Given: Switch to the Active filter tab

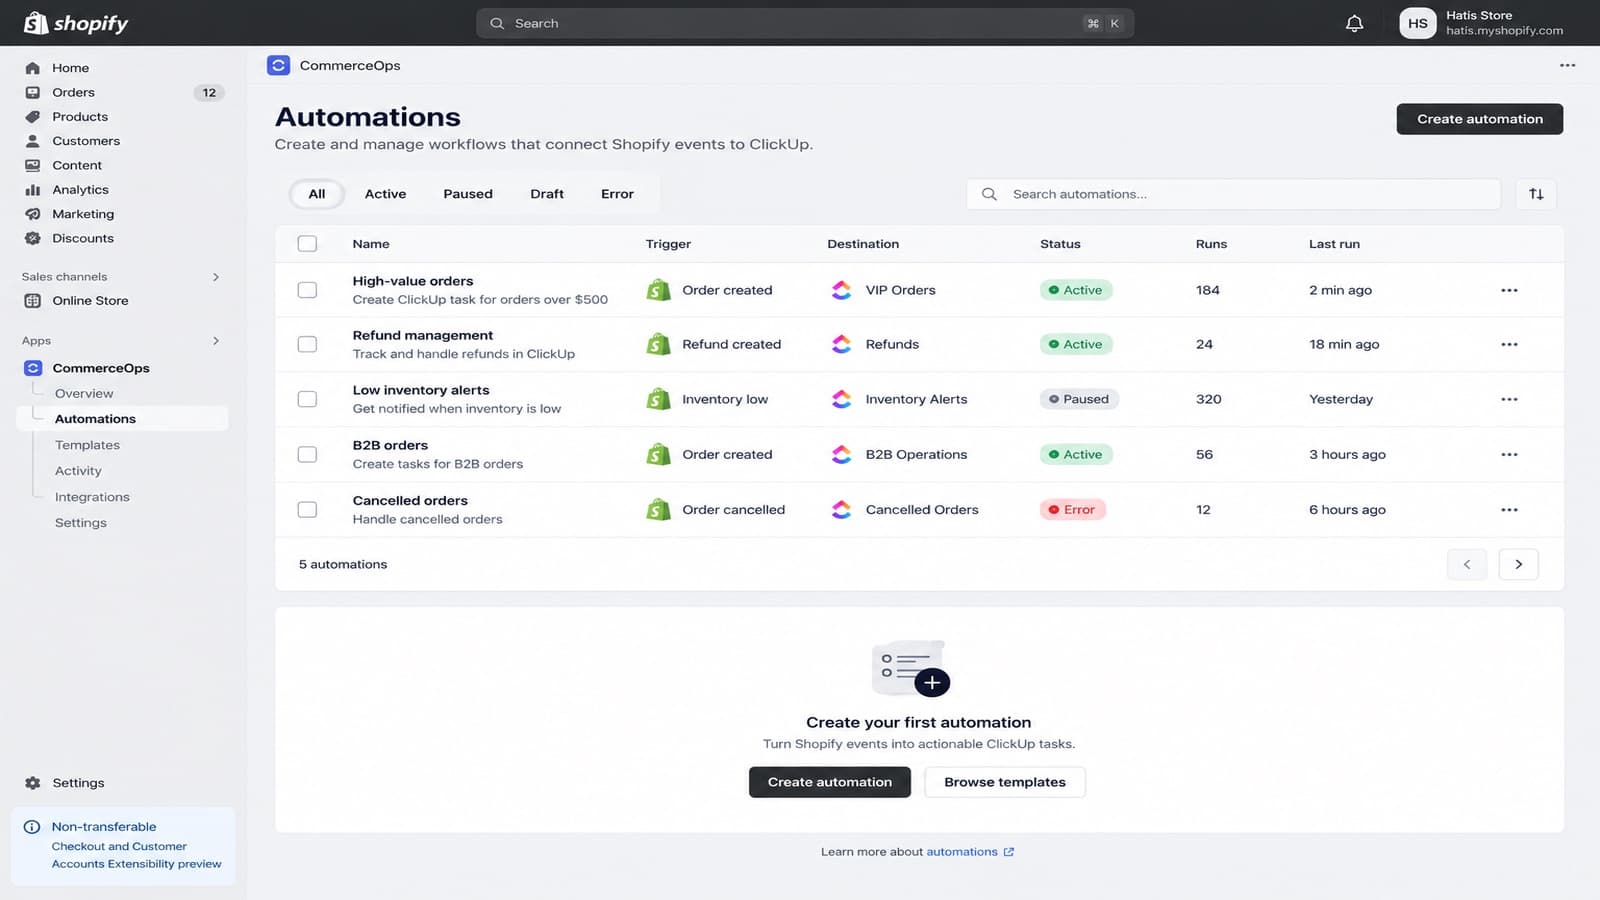Looking at the screenshot, I should [x=385, y=194].
